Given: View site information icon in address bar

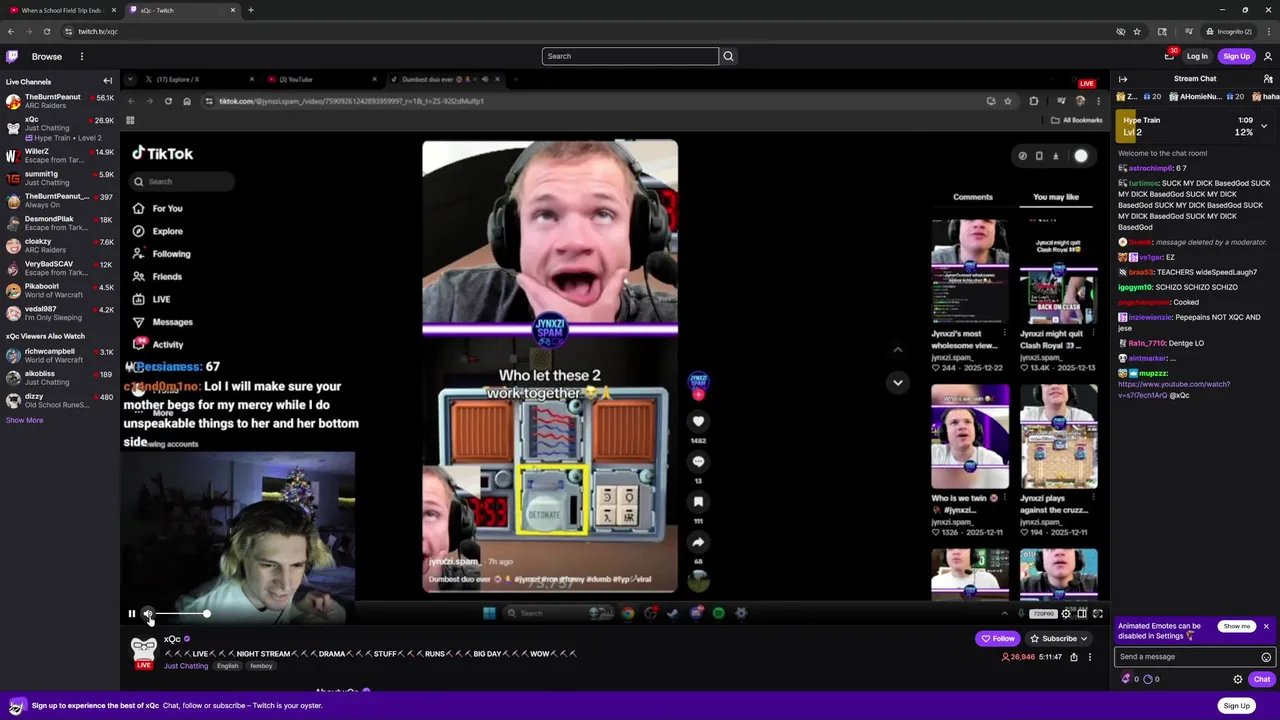Looking at the screenshot, I should 69,31.
